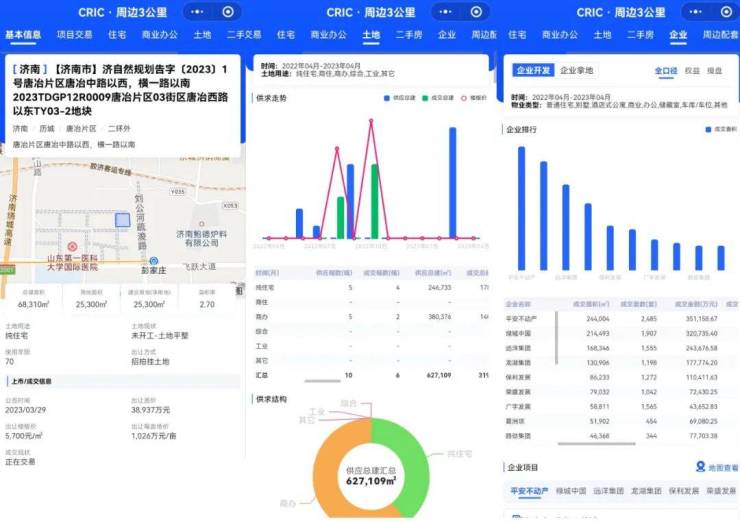This screenshot has width=740, height=522.
Task: Open 项目交易 tab
Action: click(x=75, y=34)
